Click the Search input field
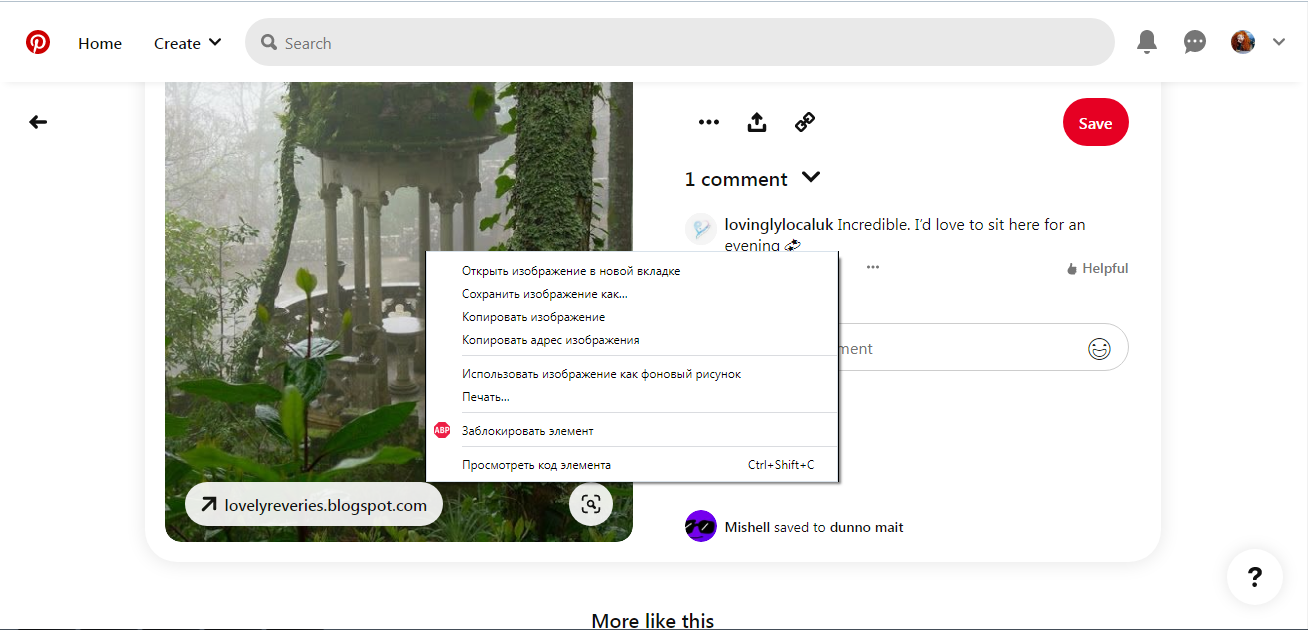 click(680, 43)
